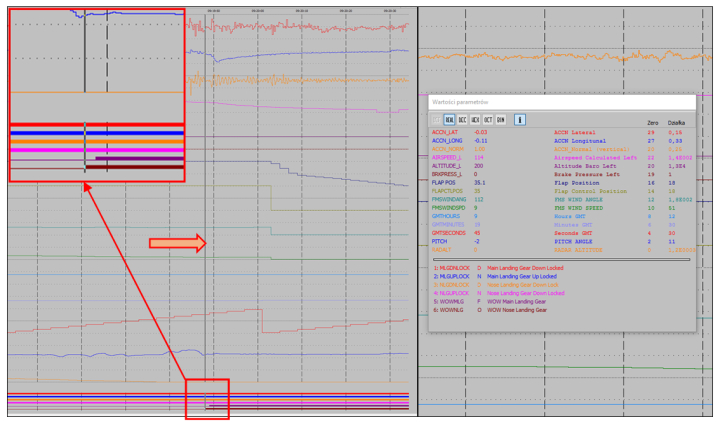720x422 pixels.
Task: Select the FLAP POS parameter name
Action: 444,183
